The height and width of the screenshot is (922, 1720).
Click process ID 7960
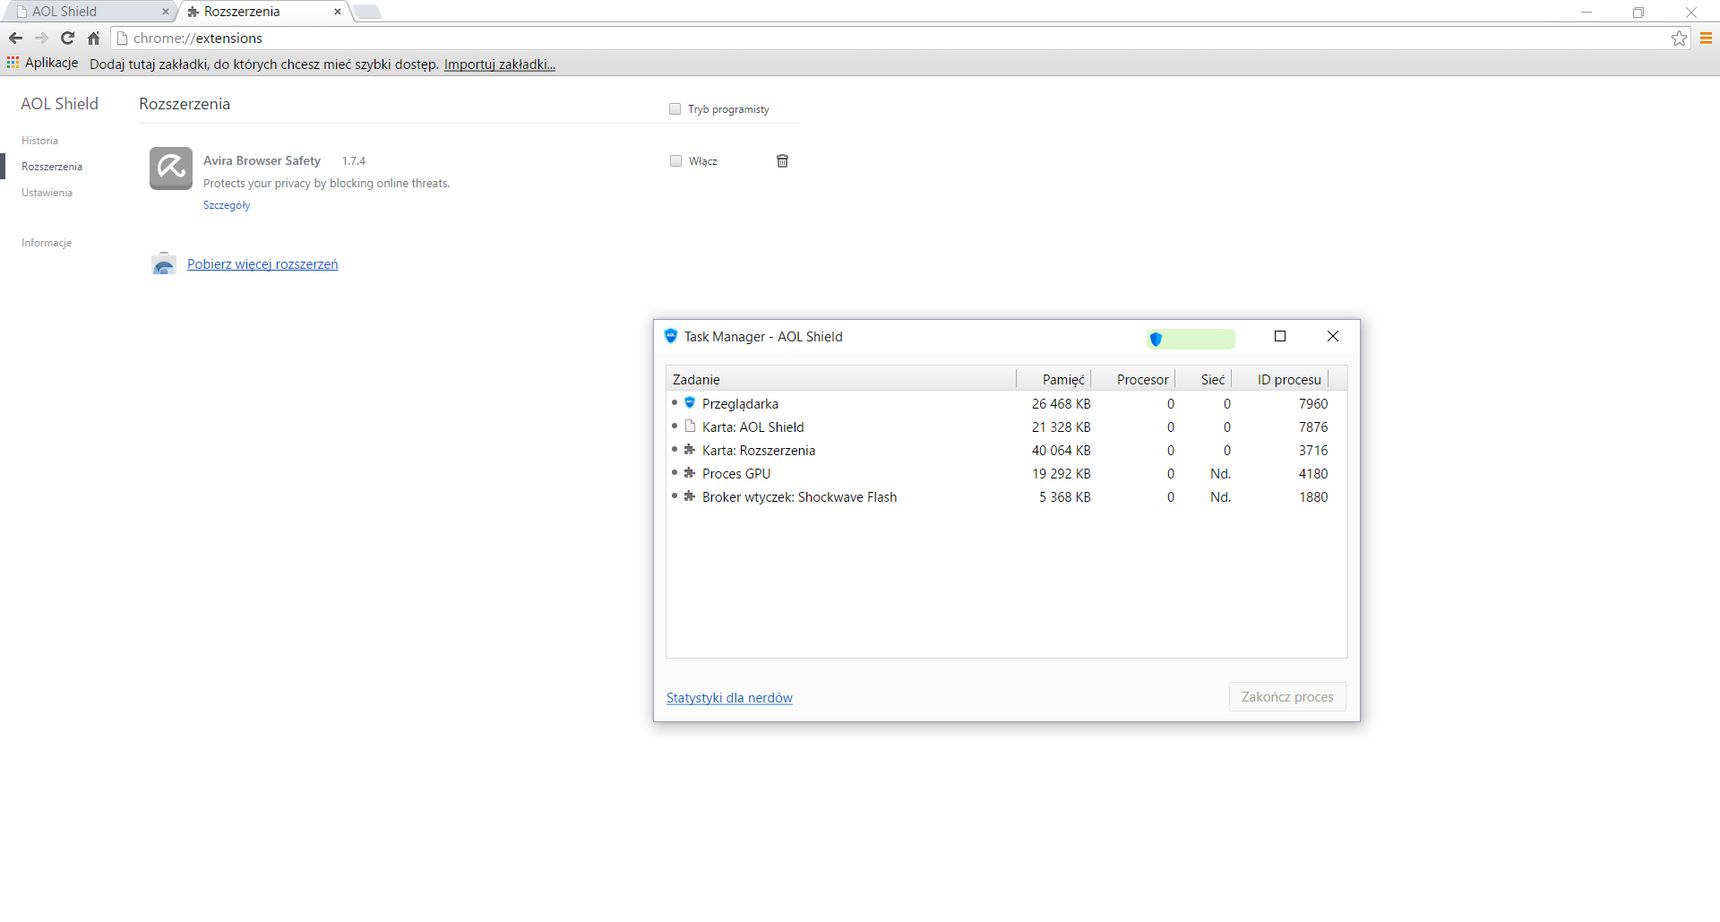(x=1313, y=404)
